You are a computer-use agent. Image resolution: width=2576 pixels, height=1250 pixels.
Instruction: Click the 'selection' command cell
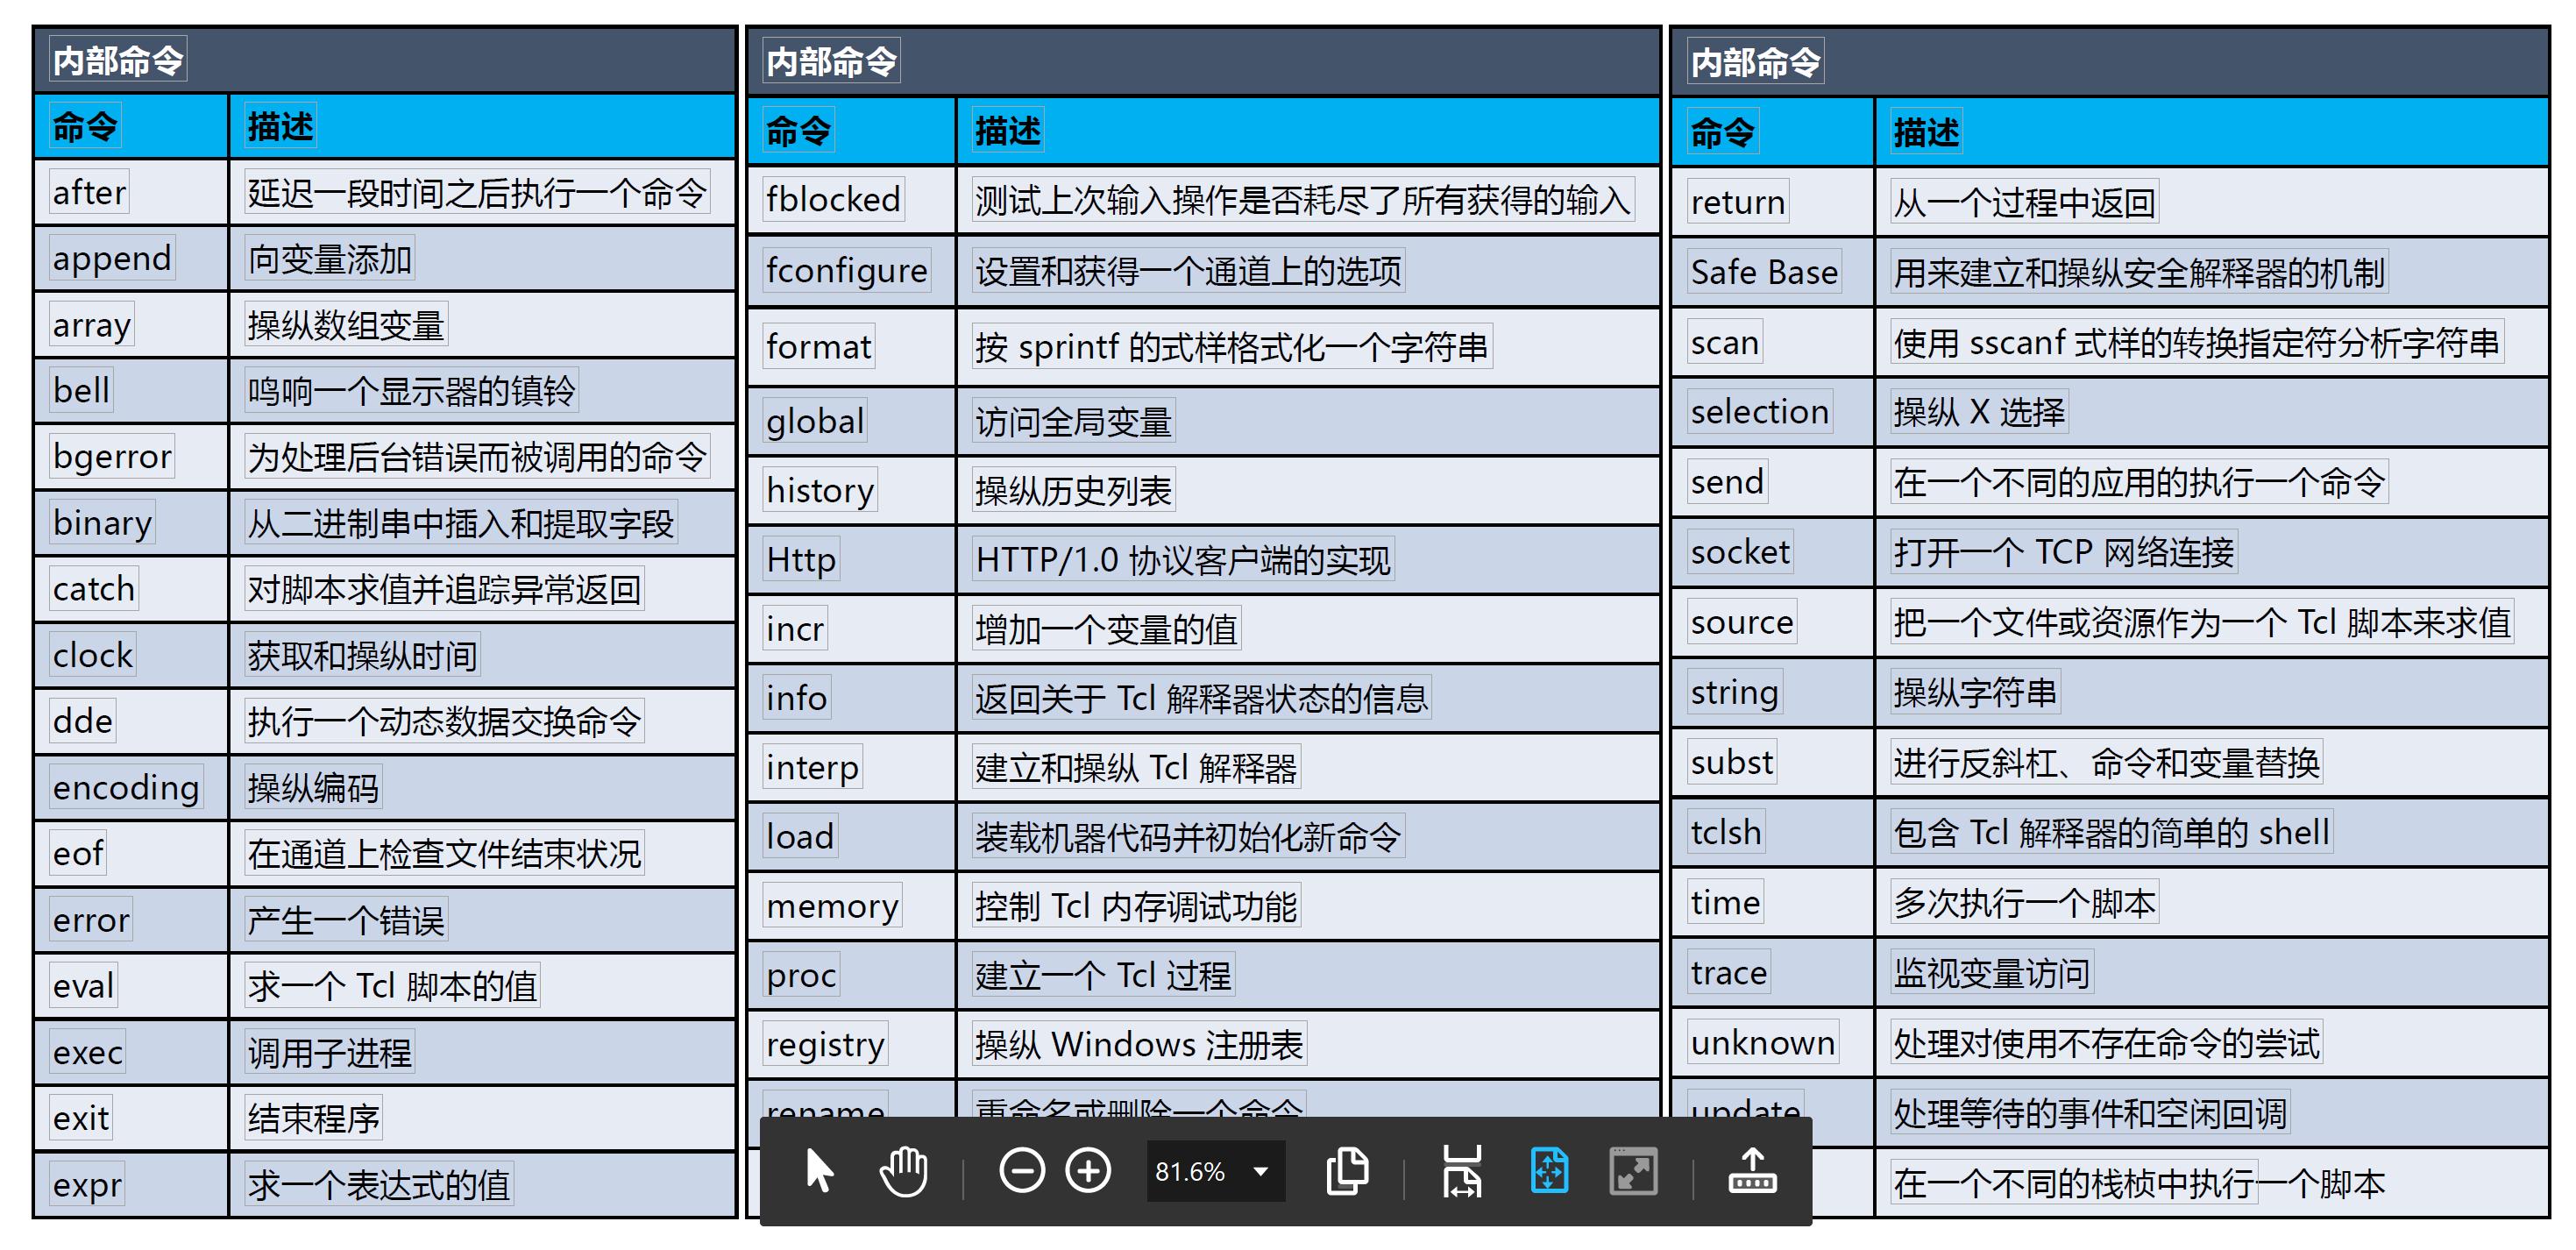(1773, 412)
